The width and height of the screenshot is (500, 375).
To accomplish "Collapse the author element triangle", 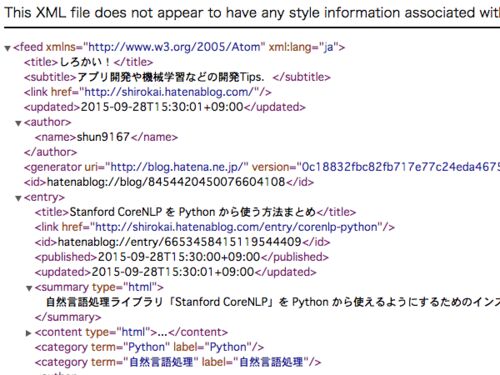I will pos(18,123).
